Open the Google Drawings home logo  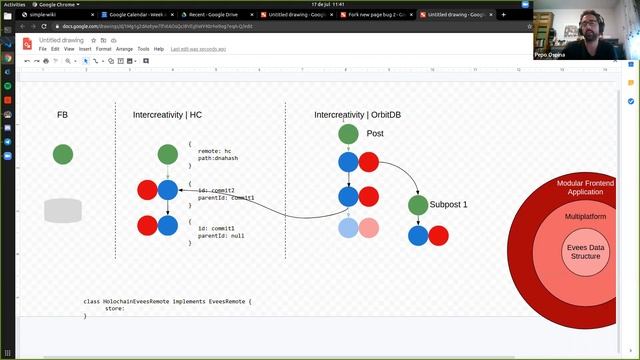point(27,43)
